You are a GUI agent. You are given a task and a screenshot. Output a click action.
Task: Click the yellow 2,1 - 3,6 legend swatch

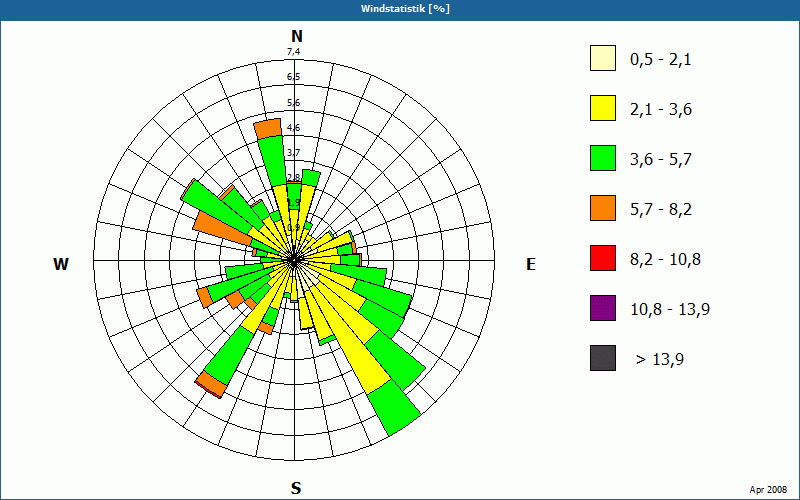603,108
